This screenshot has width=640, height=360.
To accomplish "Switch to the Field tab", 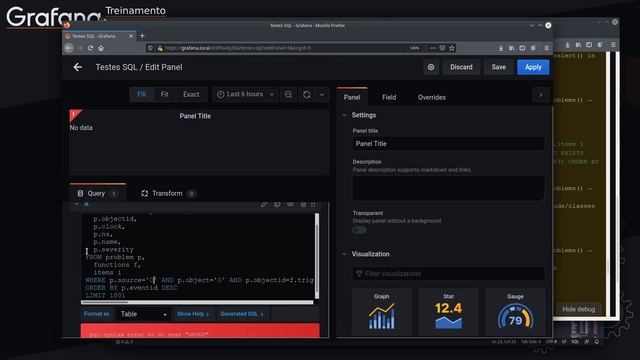I will tap(389, 97).
